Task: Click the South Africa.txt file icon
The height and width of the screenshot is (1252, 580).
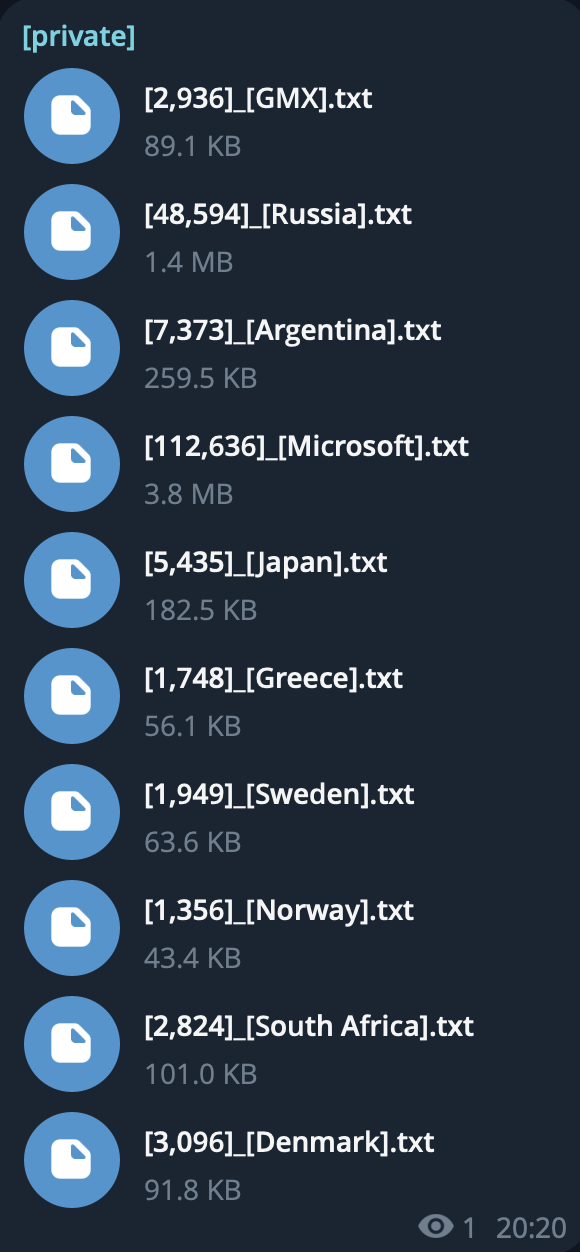Action: (x=72, y=1044)
